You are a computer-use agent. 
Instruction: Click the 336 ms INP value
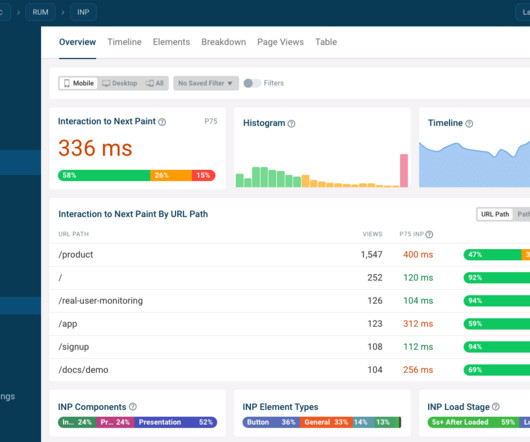(x=95, y=148)
